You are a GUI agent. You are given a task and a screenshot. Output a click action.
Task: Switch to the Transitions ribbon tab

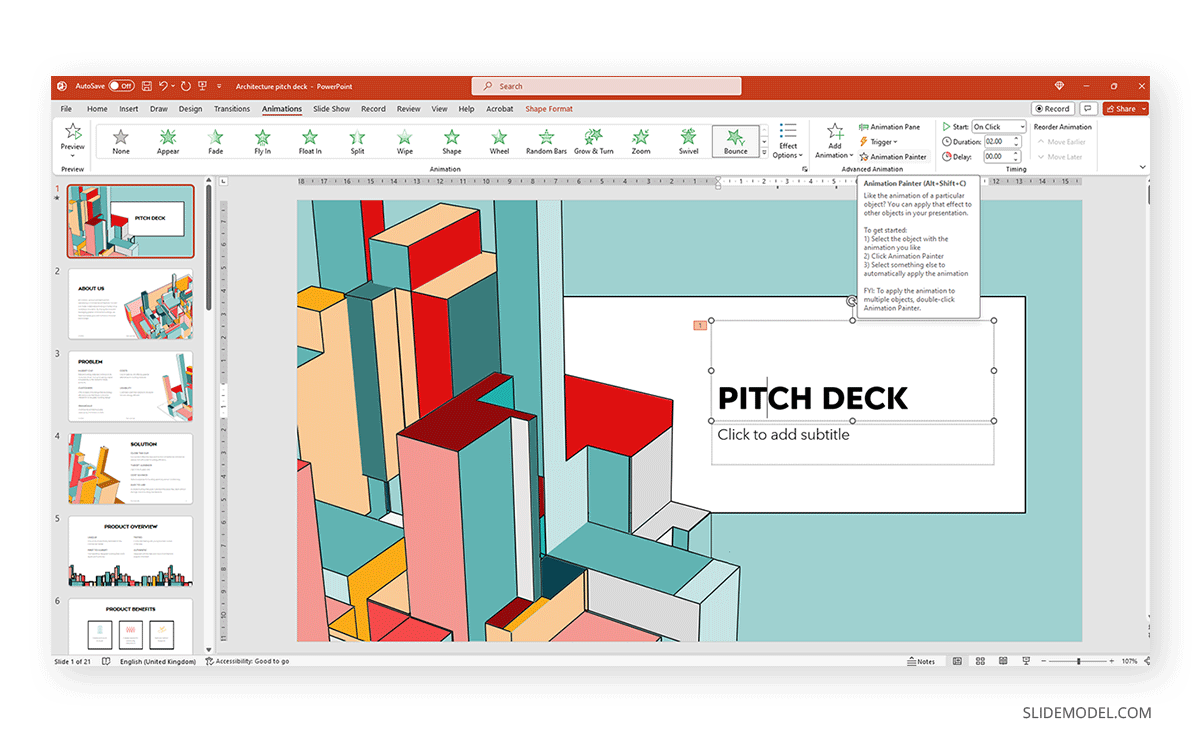pyautogui.click(x=232, y=109)
